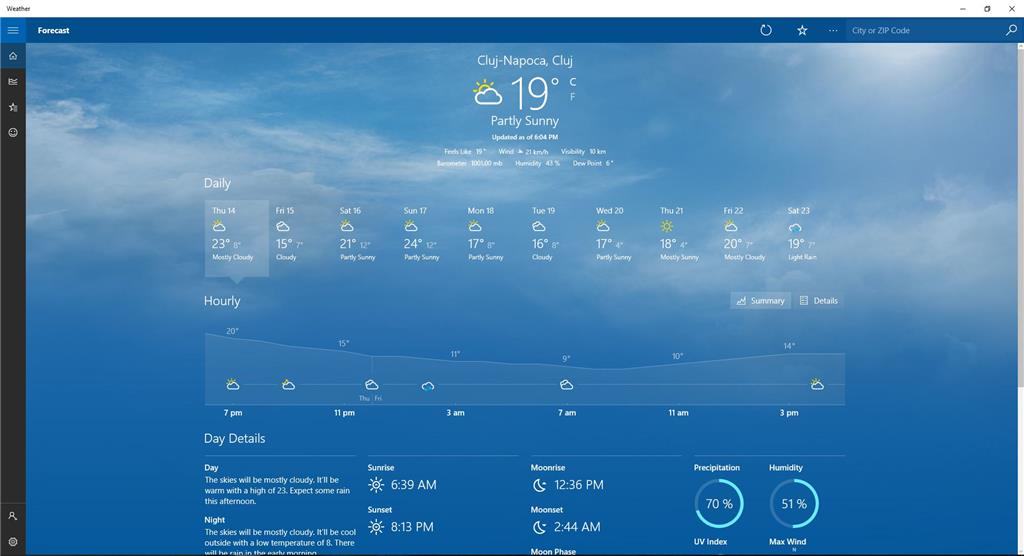Viewport: 1024px width, 556px height.
Task: Open the Favorites star-list sidebar icon
Action: (x=13, y=107)
